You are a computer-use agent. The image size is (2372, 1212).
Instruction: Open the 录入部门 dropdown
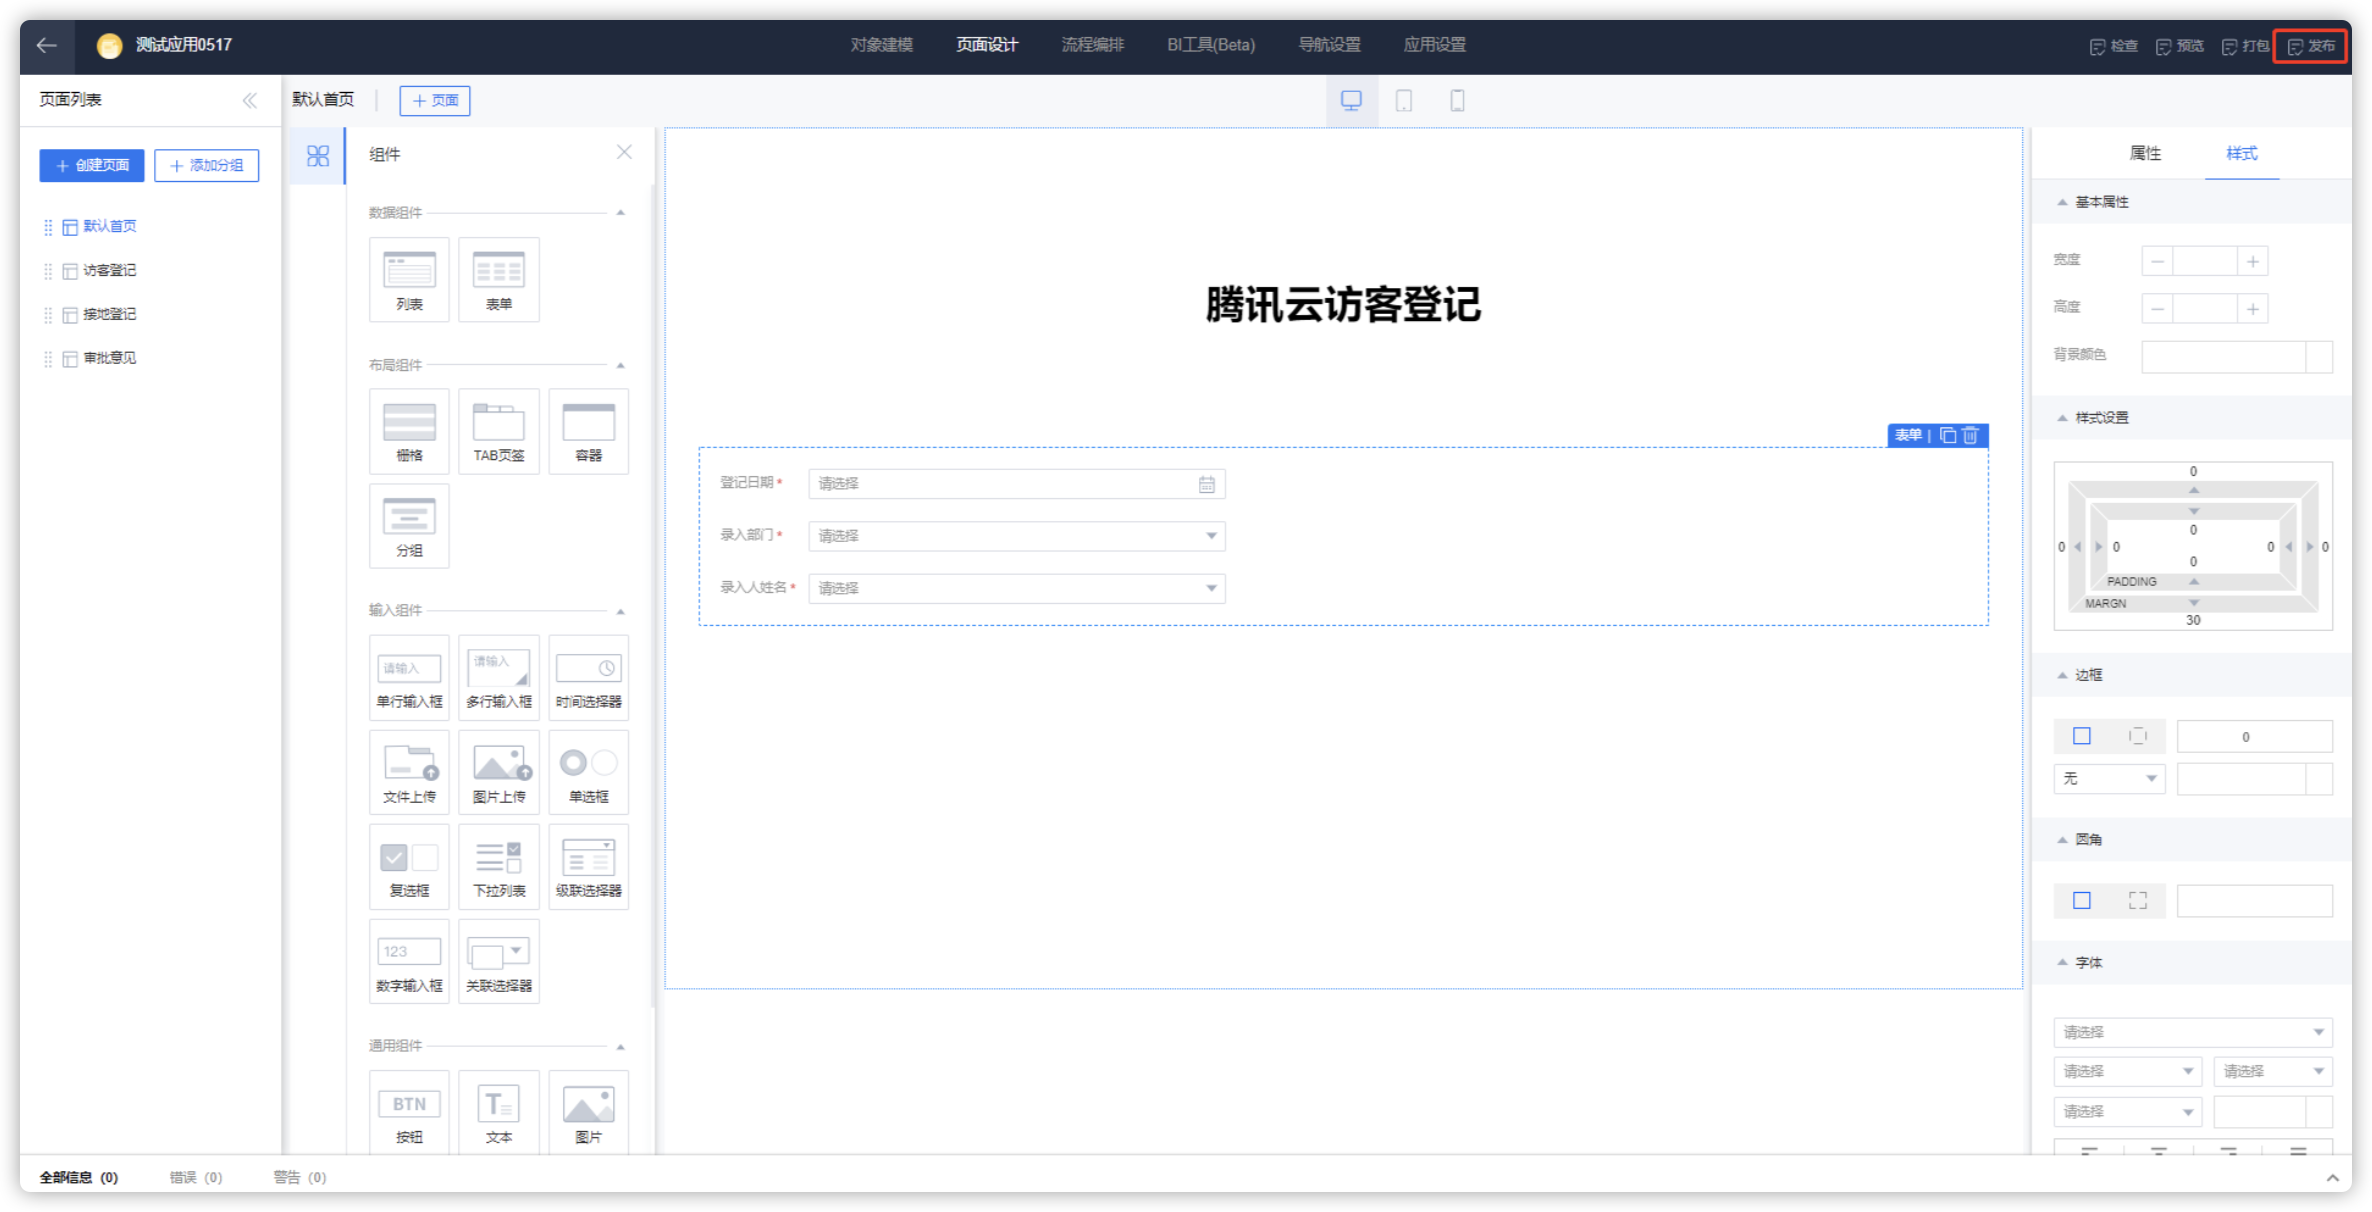pos(1017,536)
